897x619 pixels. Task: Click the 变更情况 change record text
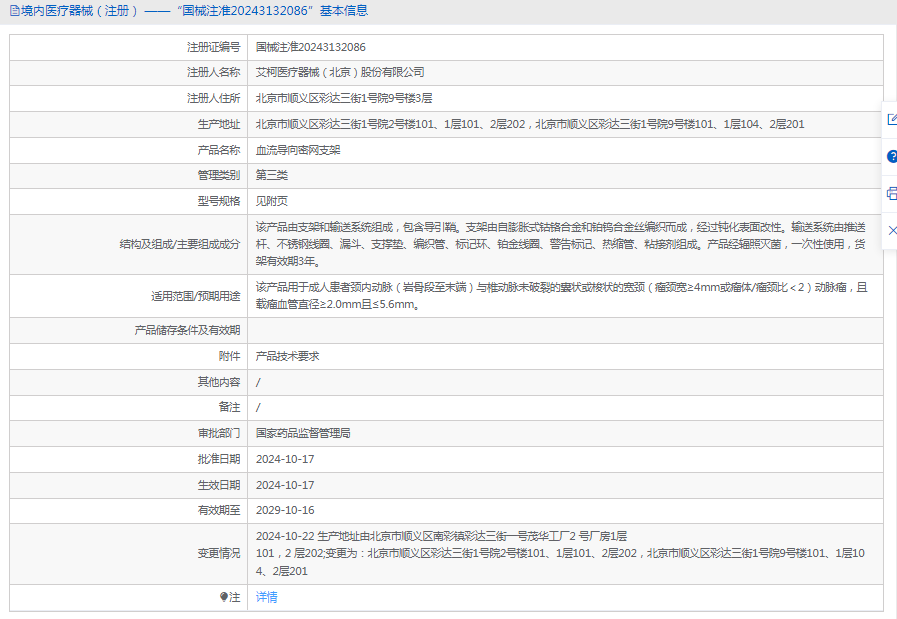coord(560,554)
